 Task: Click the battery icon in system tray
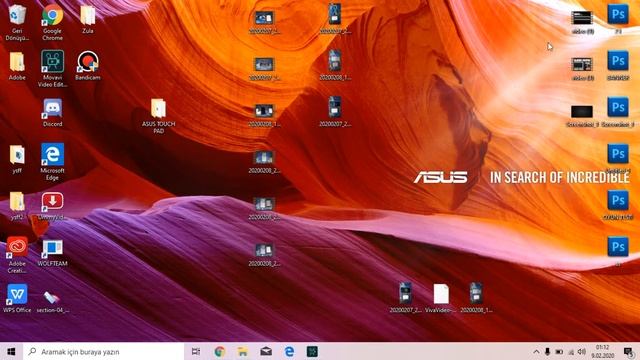click(559, 351)
